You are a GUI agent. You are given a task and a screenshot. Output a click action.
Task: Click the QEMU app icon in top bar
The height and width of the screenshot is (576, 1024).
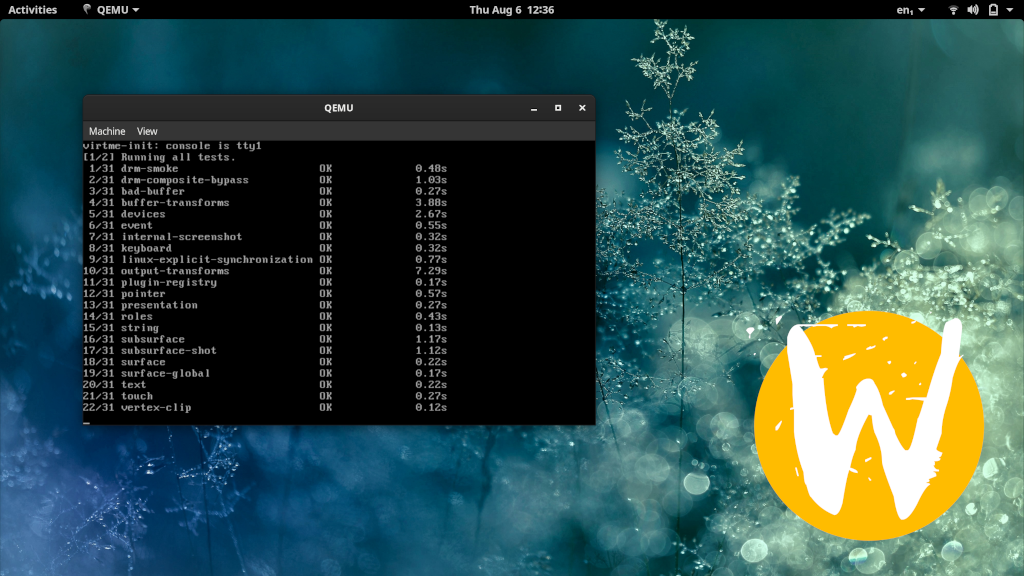pos(87,10)
